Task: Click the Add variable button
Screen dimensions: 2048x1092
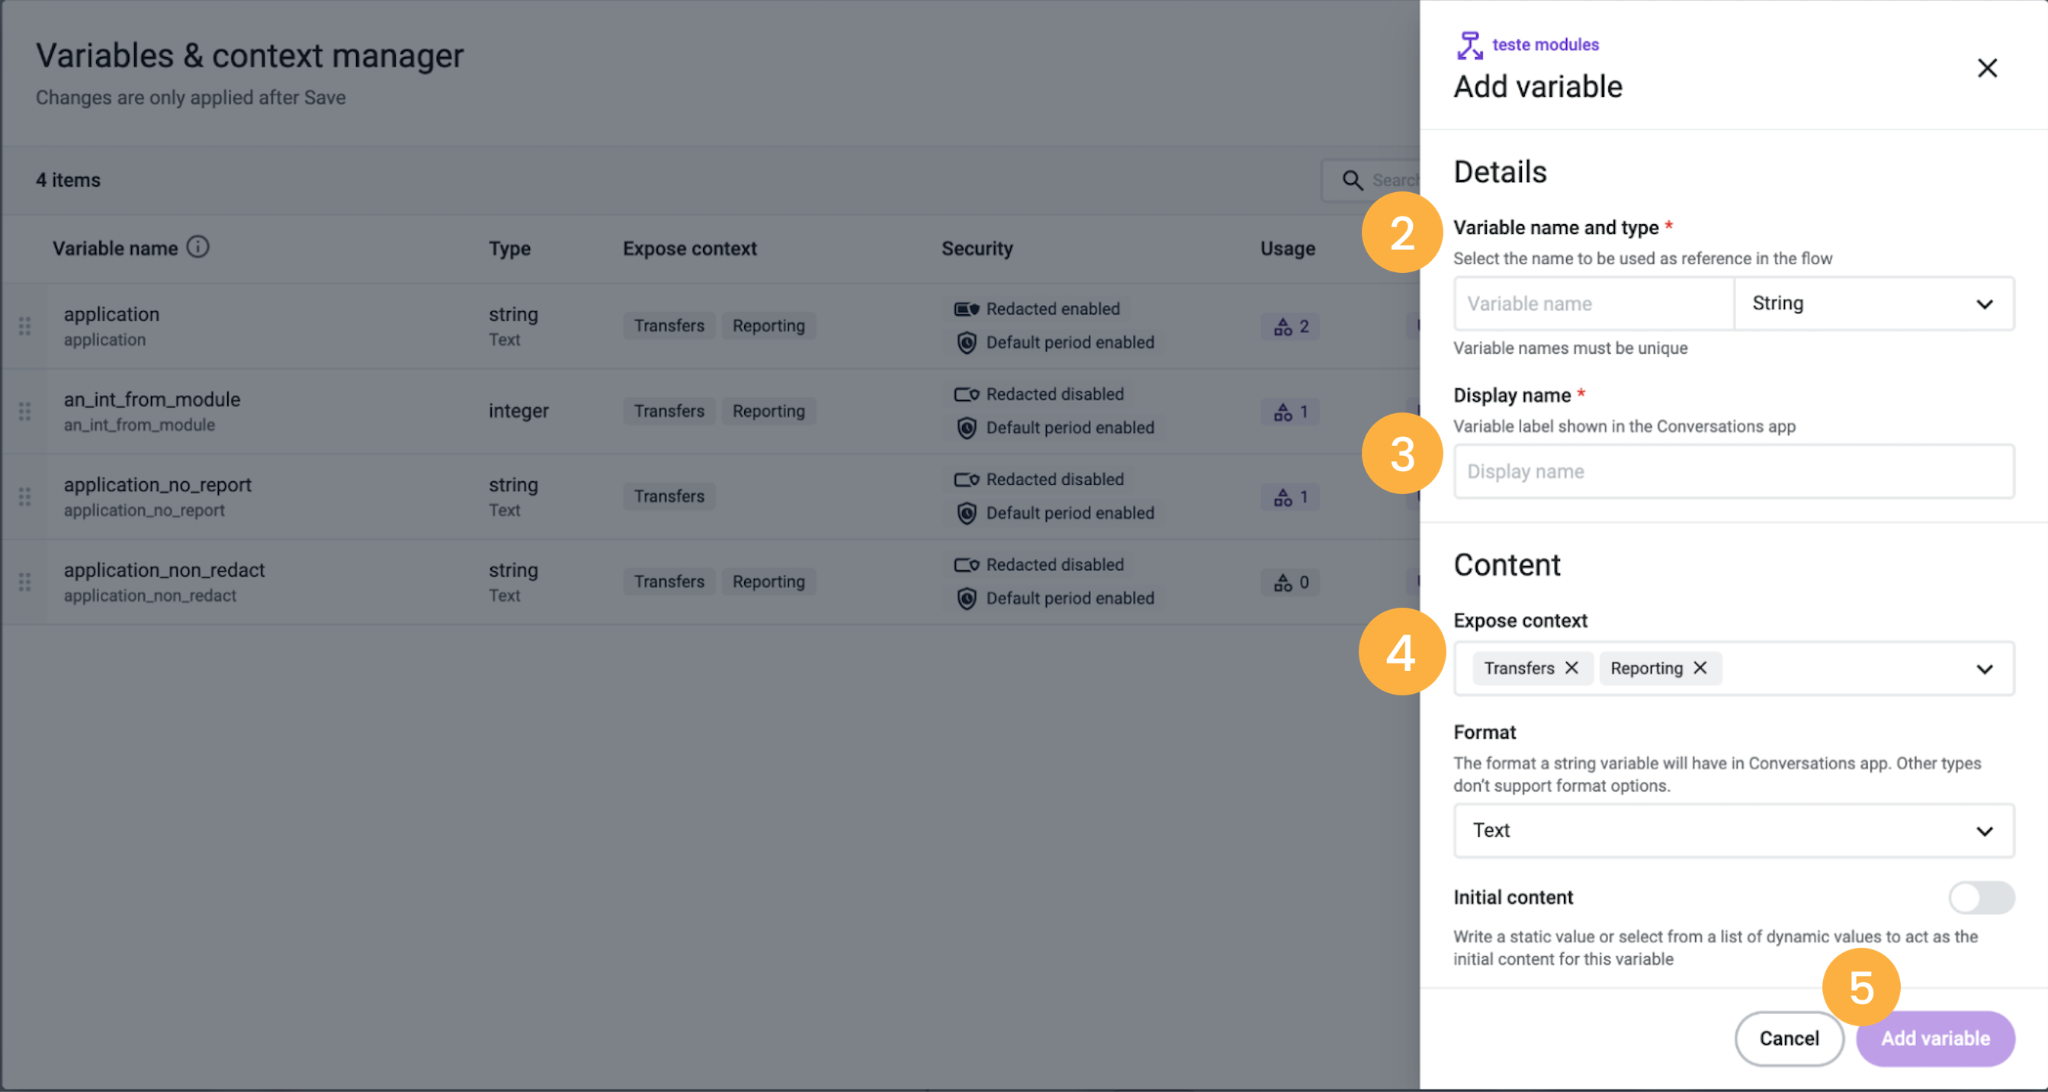Action: point(1935,1039)
